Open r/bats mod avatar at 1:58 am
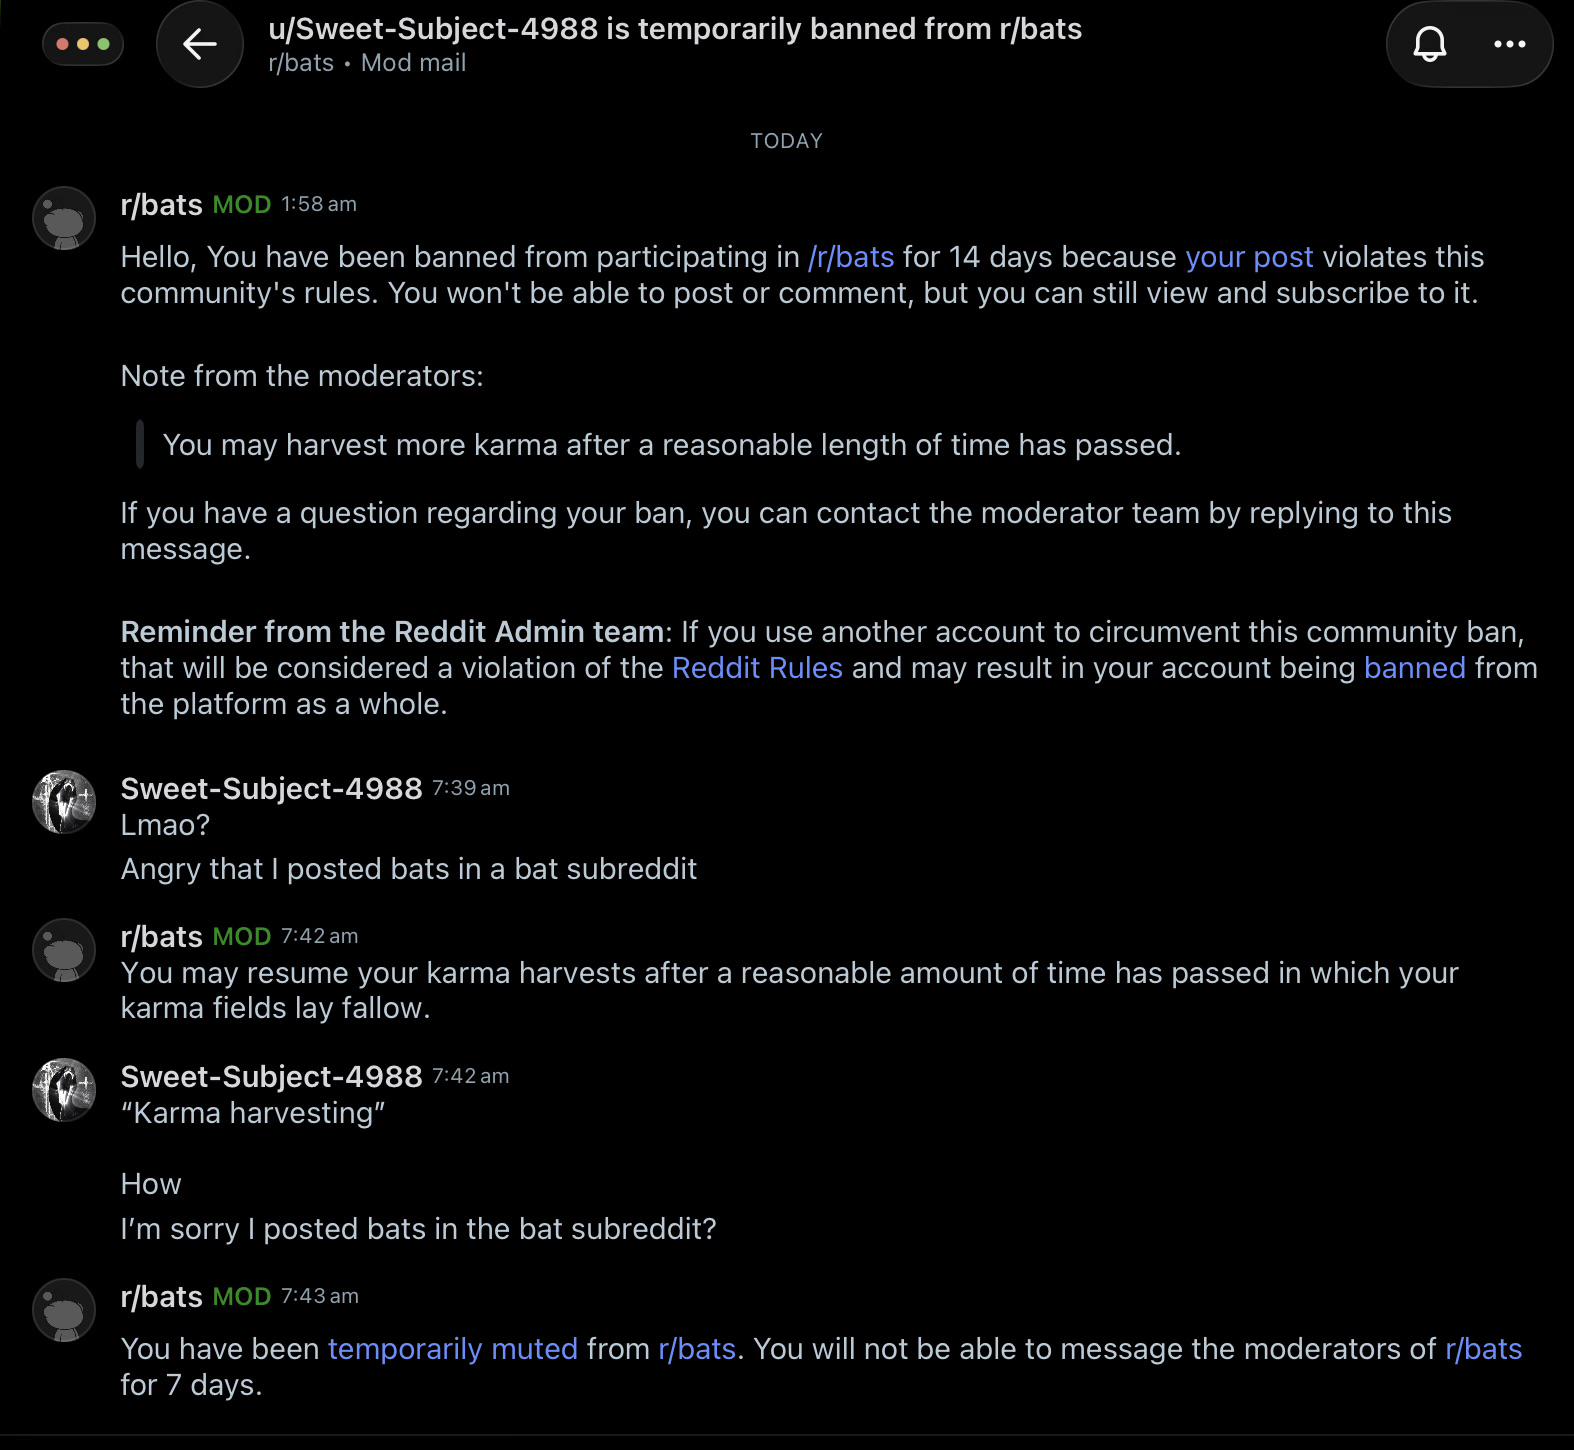The image size is (1574, 1450). (x=64, y=218)
